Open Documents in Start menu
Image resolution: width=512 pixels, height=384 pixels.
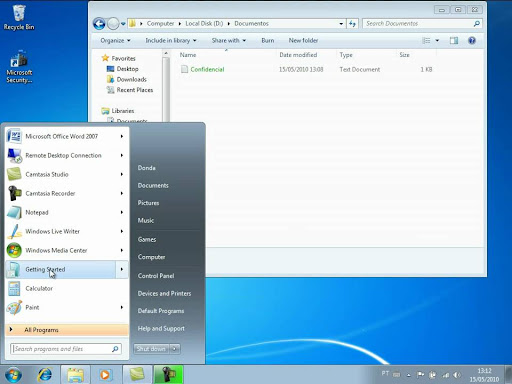pos(153,185)
